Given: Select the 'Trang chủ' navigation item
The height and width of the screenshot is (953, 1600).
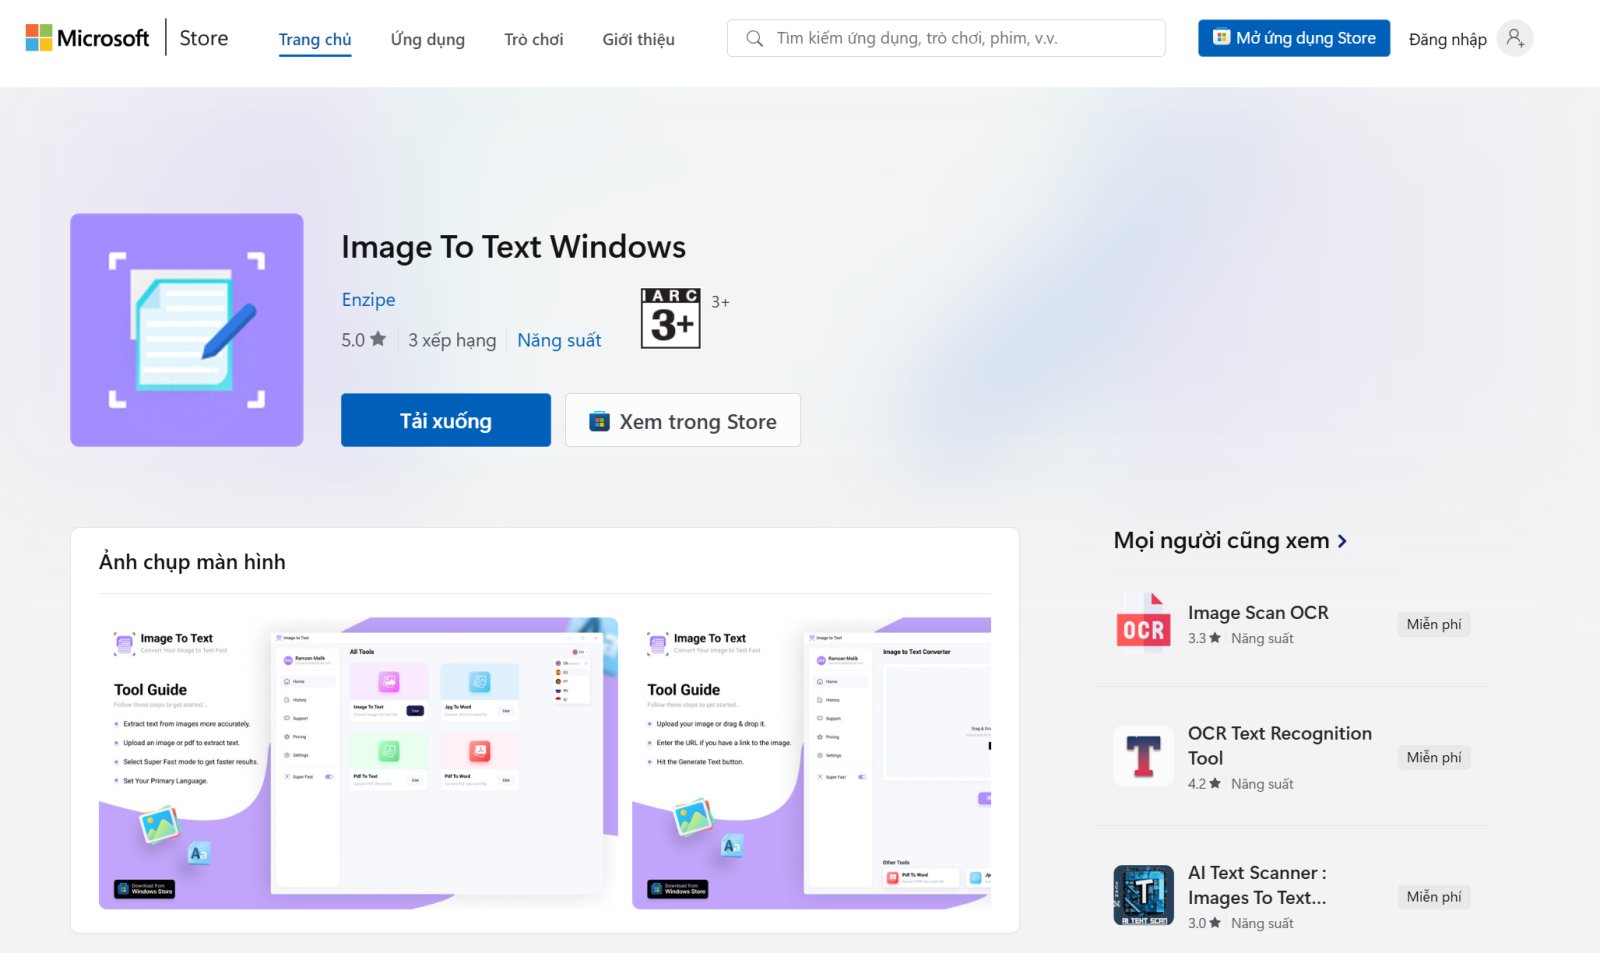Looking at the screenshot, I should pos(314,39).
